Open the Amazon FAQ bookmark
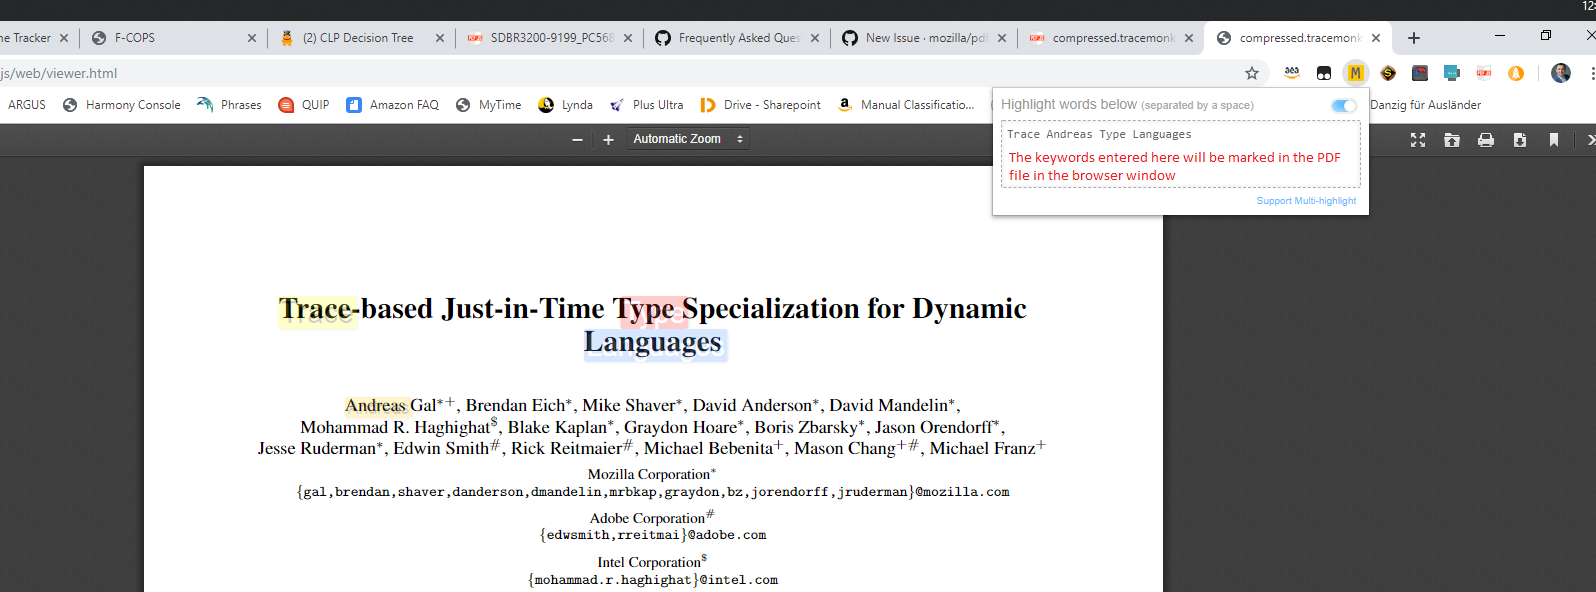1596x592 pixels. (x=392, y=105)
